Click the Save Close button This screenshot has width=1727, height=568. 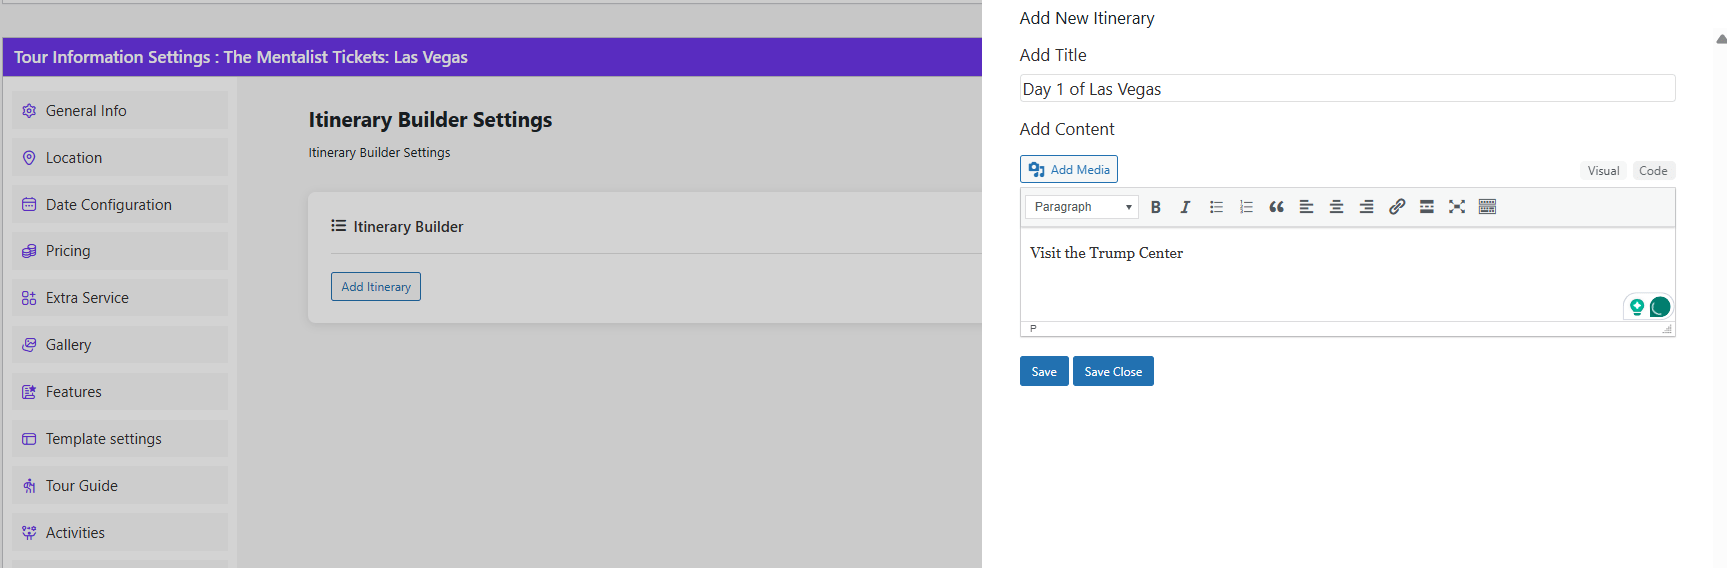click(x=1113, y=372)
